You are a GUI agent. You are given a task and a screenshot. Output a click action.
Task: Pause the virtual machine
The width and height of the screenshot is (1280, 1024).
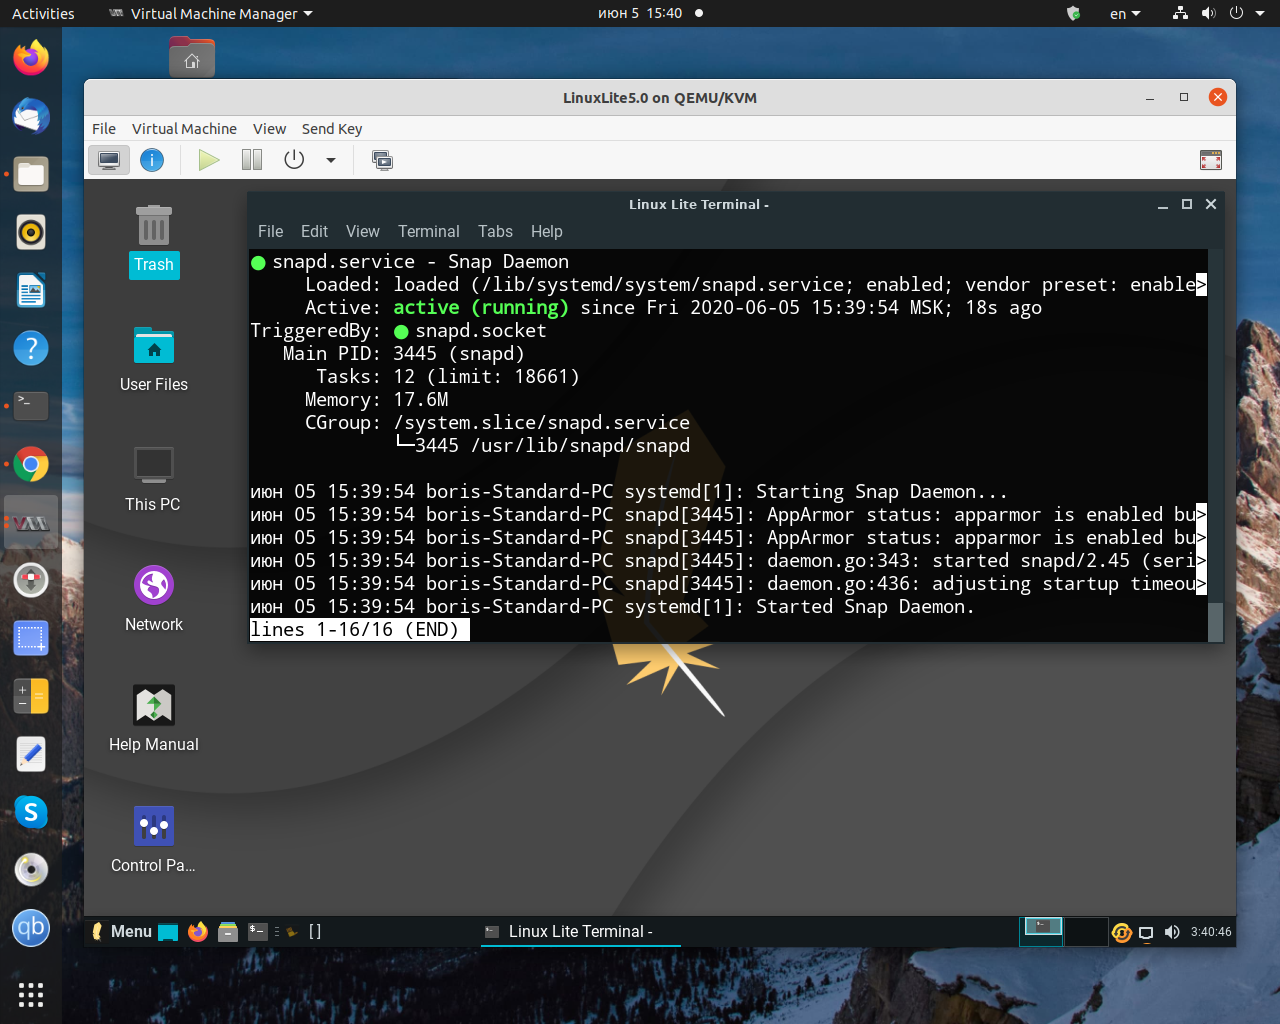pyautogui.click(x=251, y=160)
